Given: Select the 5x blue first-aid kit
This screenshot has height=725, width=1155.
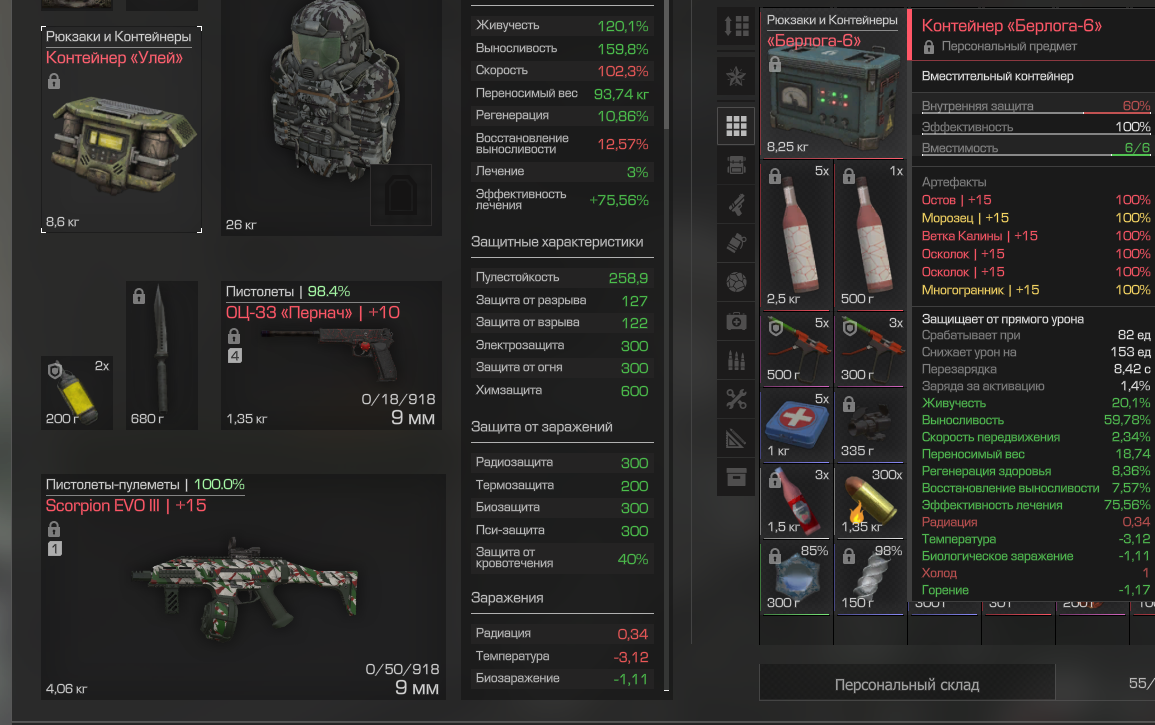Looking at the screenshot, I should pyautogui.click(x=796, y=425).
